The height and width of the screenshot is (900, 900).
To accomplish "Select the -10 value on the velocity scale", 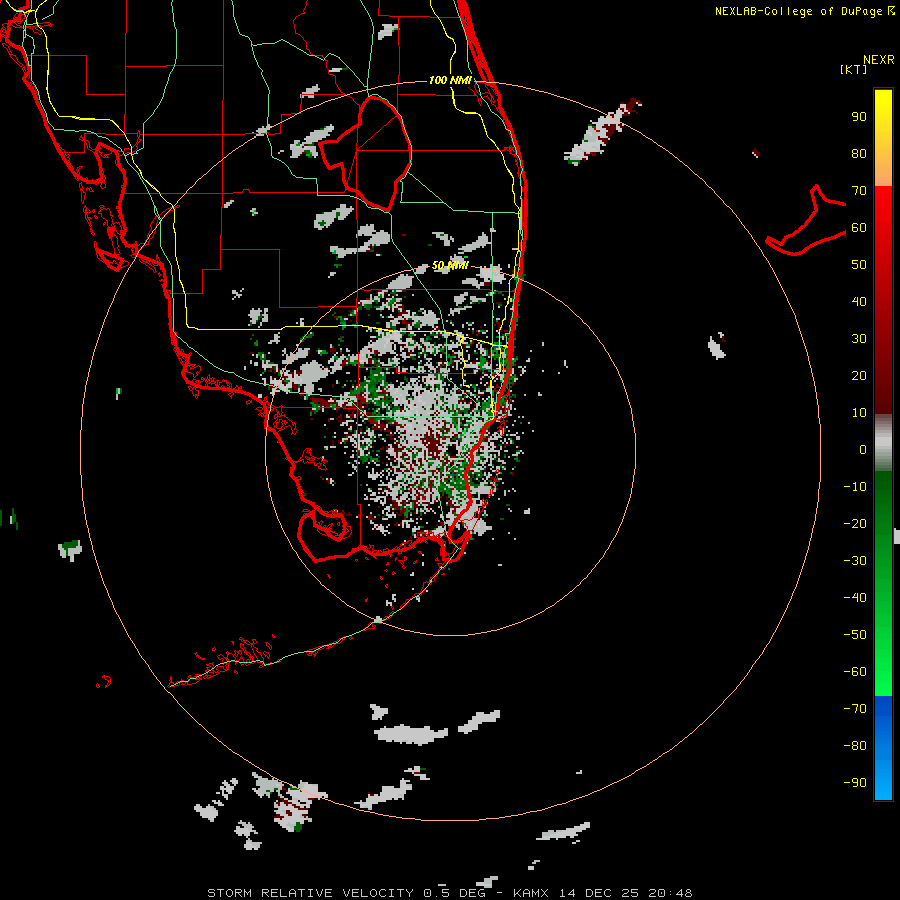I will click(855, 487).
